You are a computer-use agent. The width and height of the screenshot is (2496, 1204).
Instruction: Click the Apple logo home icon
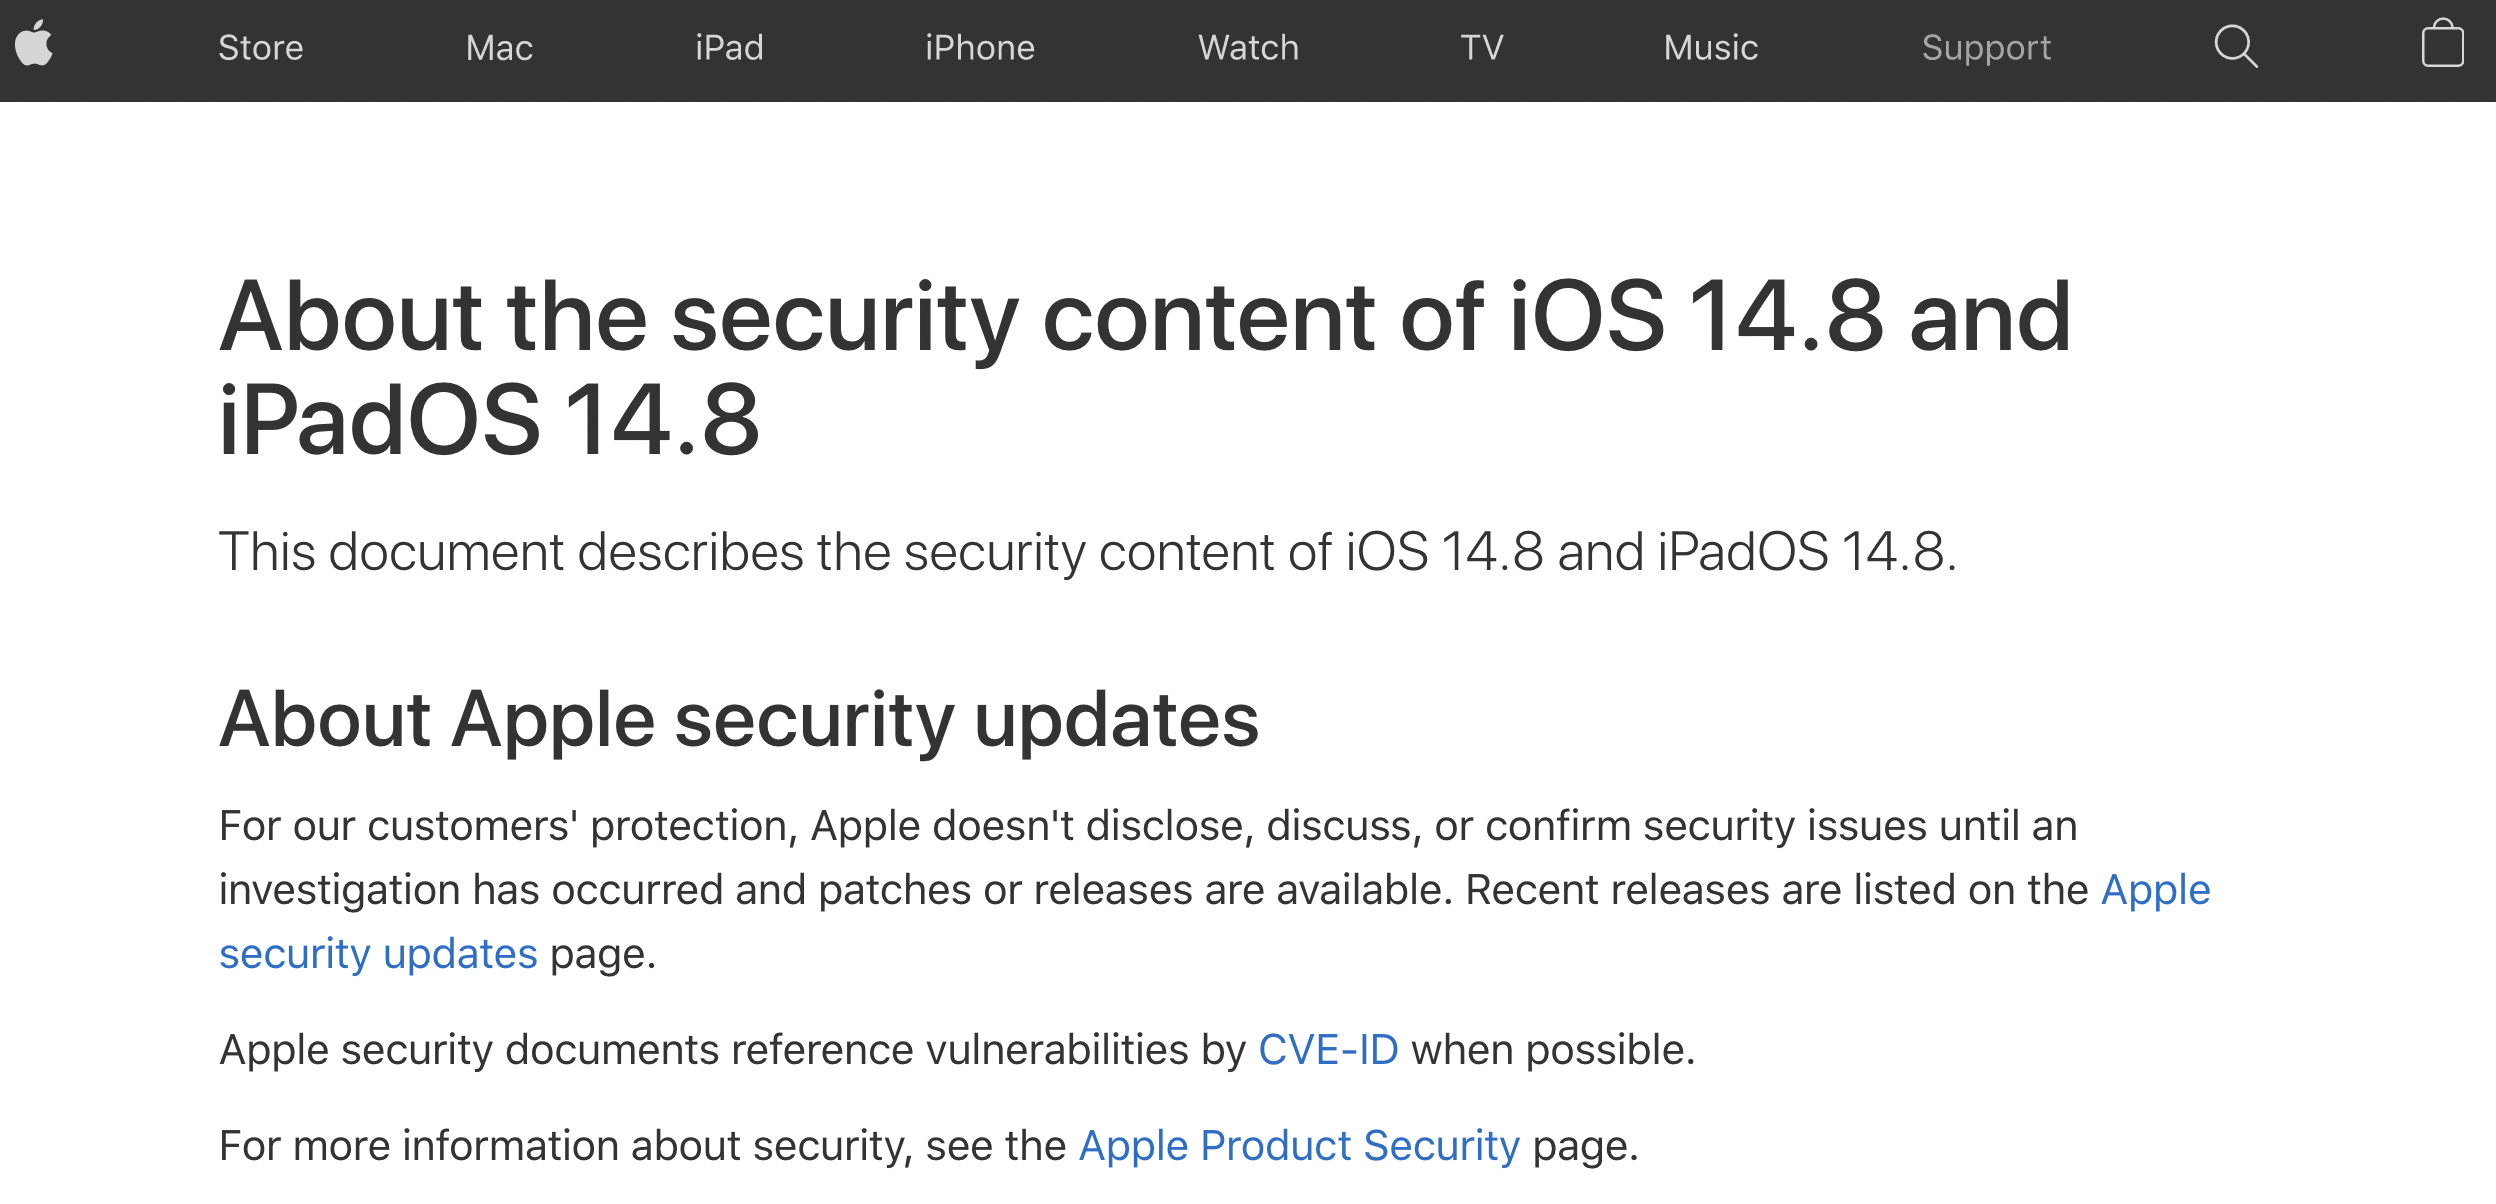[x=34, y=44]
